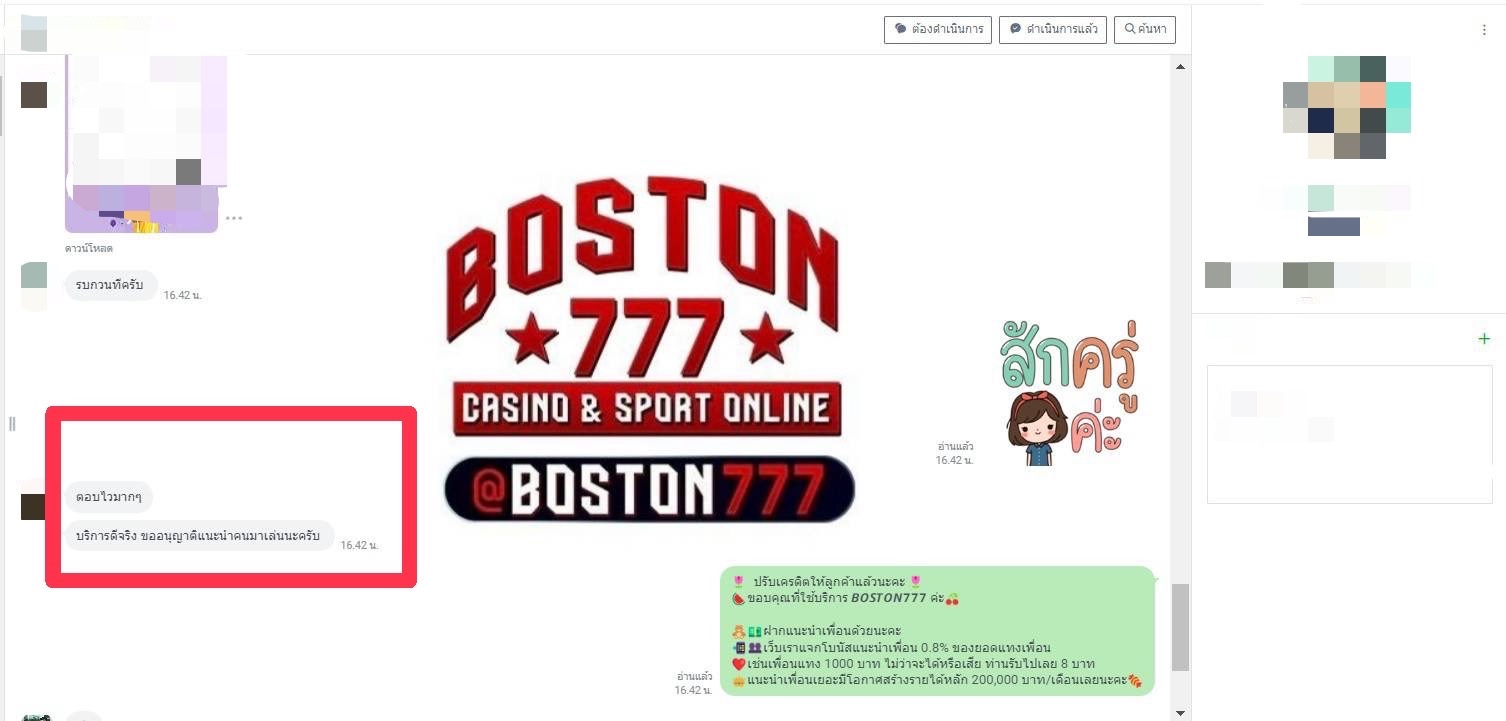The image size is (1506, 721).
Task: Click the green plus icon to add a note
Action: (1484, 339)
